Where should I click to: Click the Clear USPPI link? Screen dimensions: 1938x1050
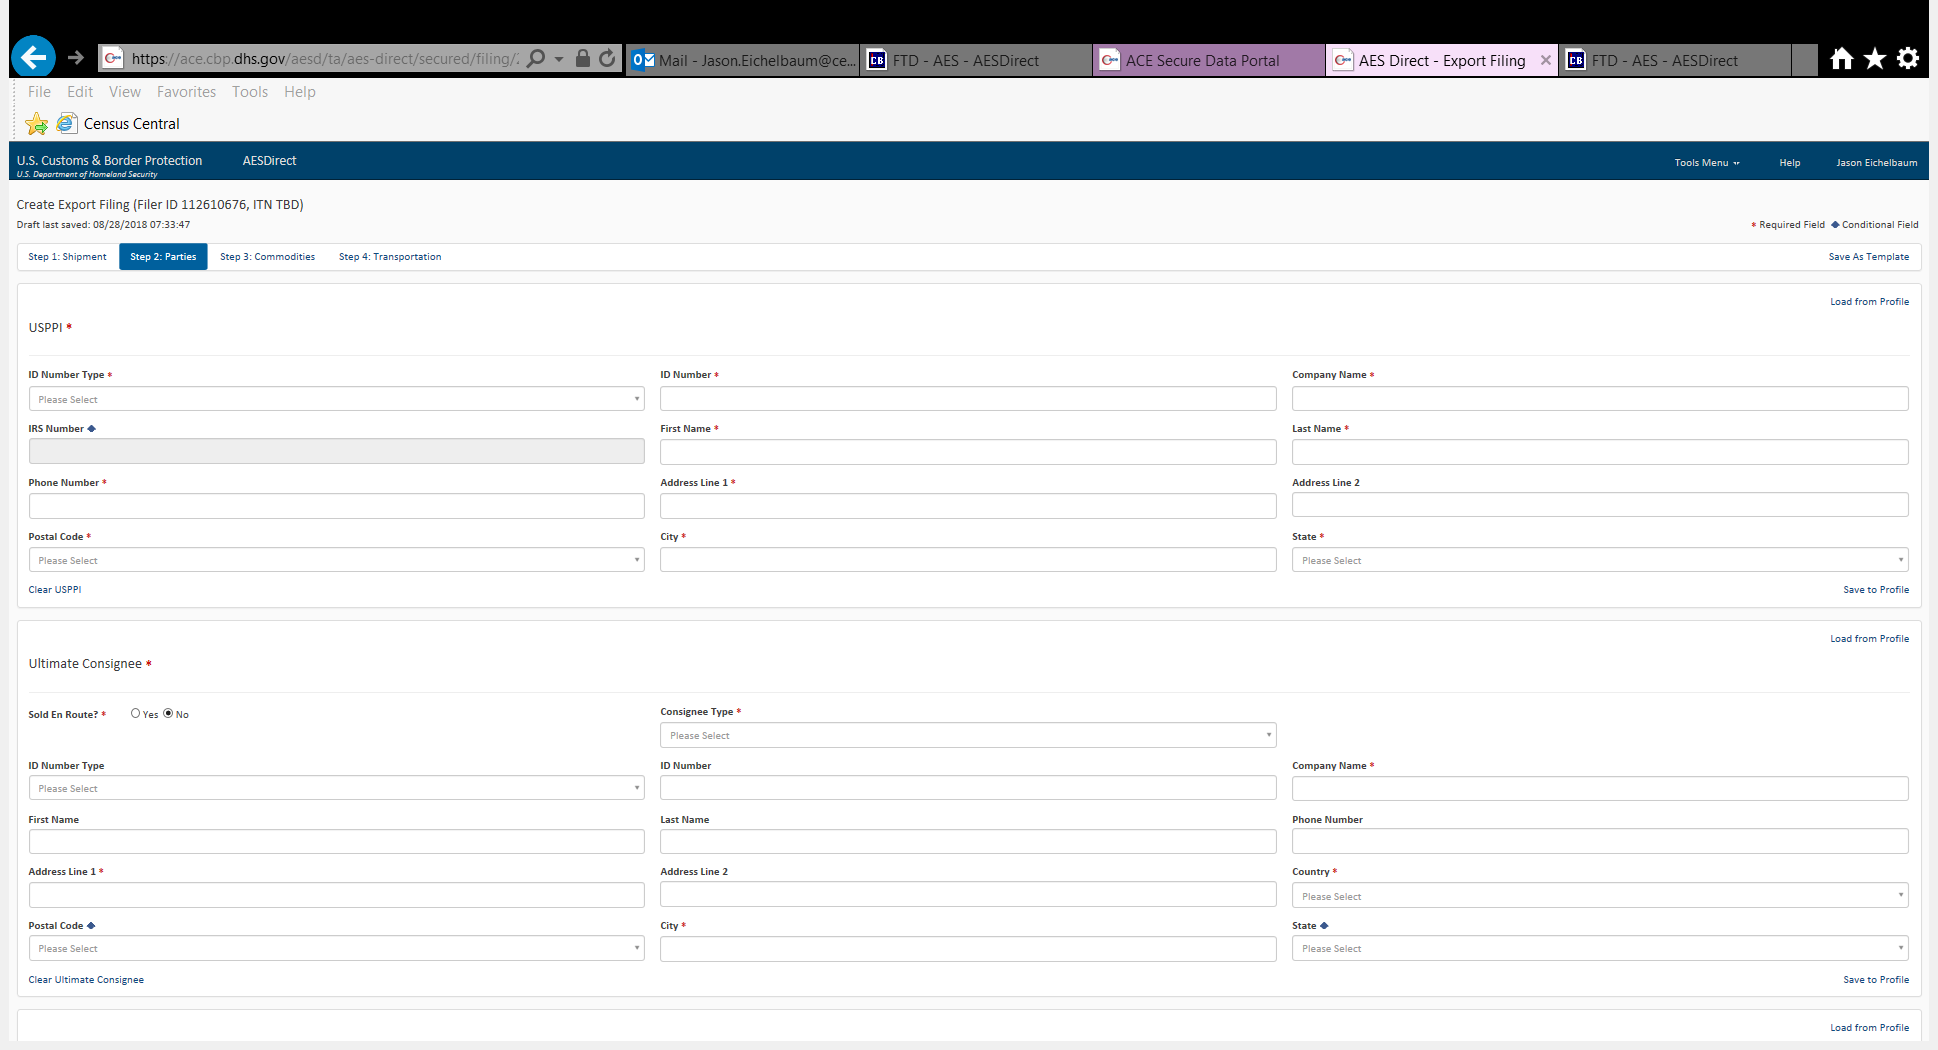click(55, 590)
